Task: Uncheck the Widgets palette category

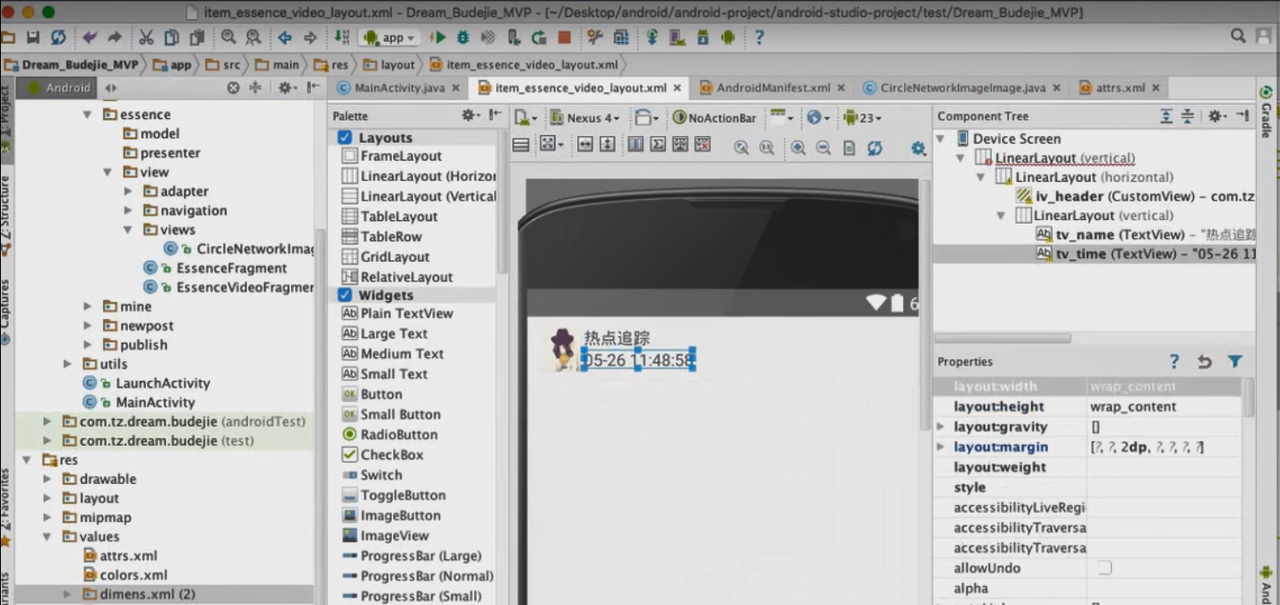Action: (344, 294)
